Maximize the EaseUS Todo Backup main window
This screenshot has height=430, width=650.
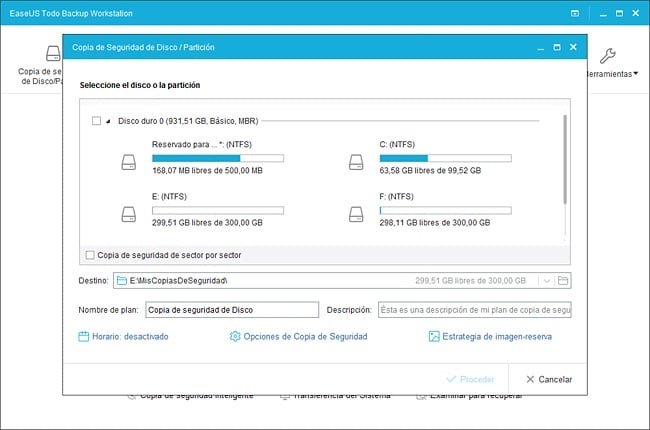[x=619, y=13]
